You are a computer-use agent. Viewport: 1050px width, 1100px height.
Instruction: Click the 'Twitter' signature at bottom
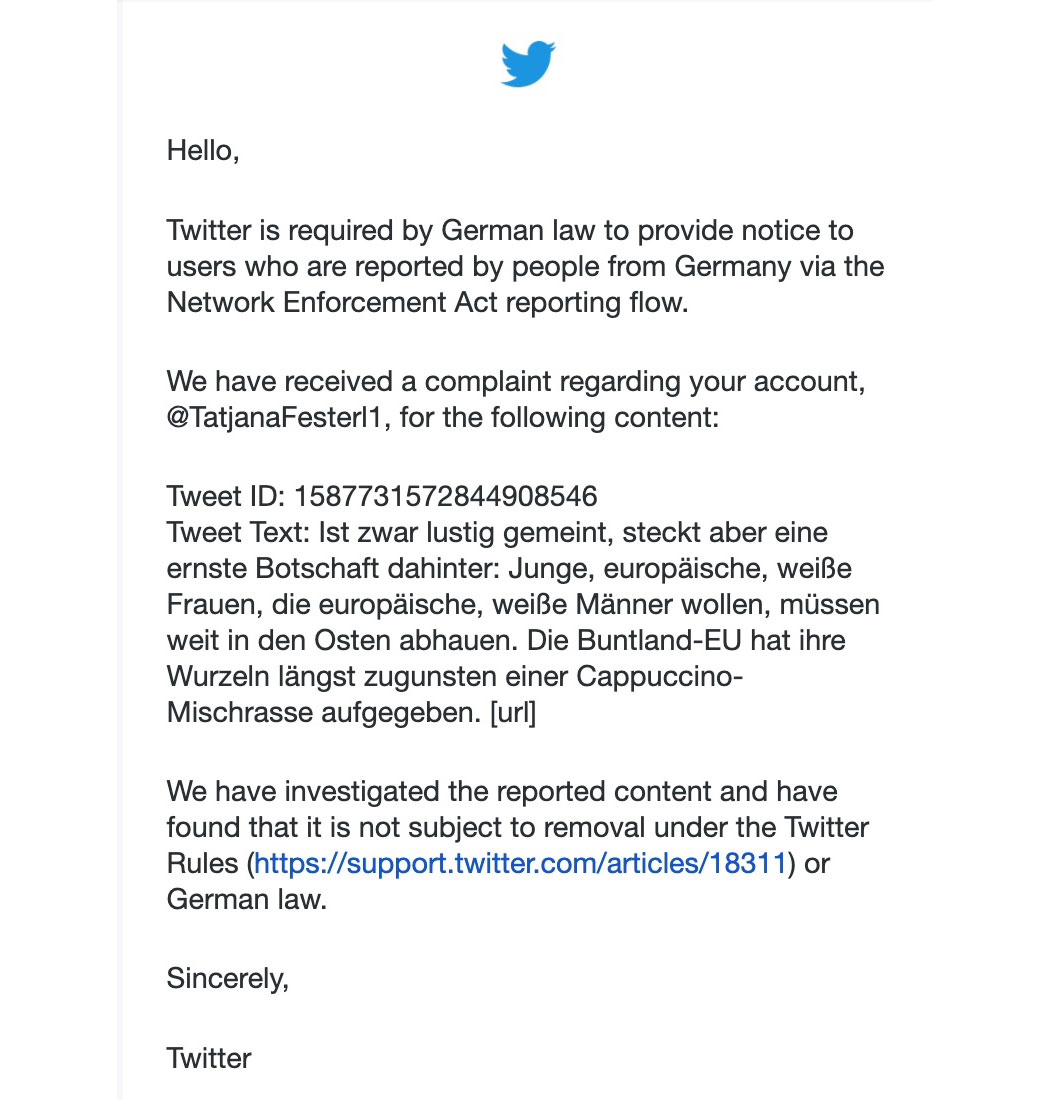209,1058
